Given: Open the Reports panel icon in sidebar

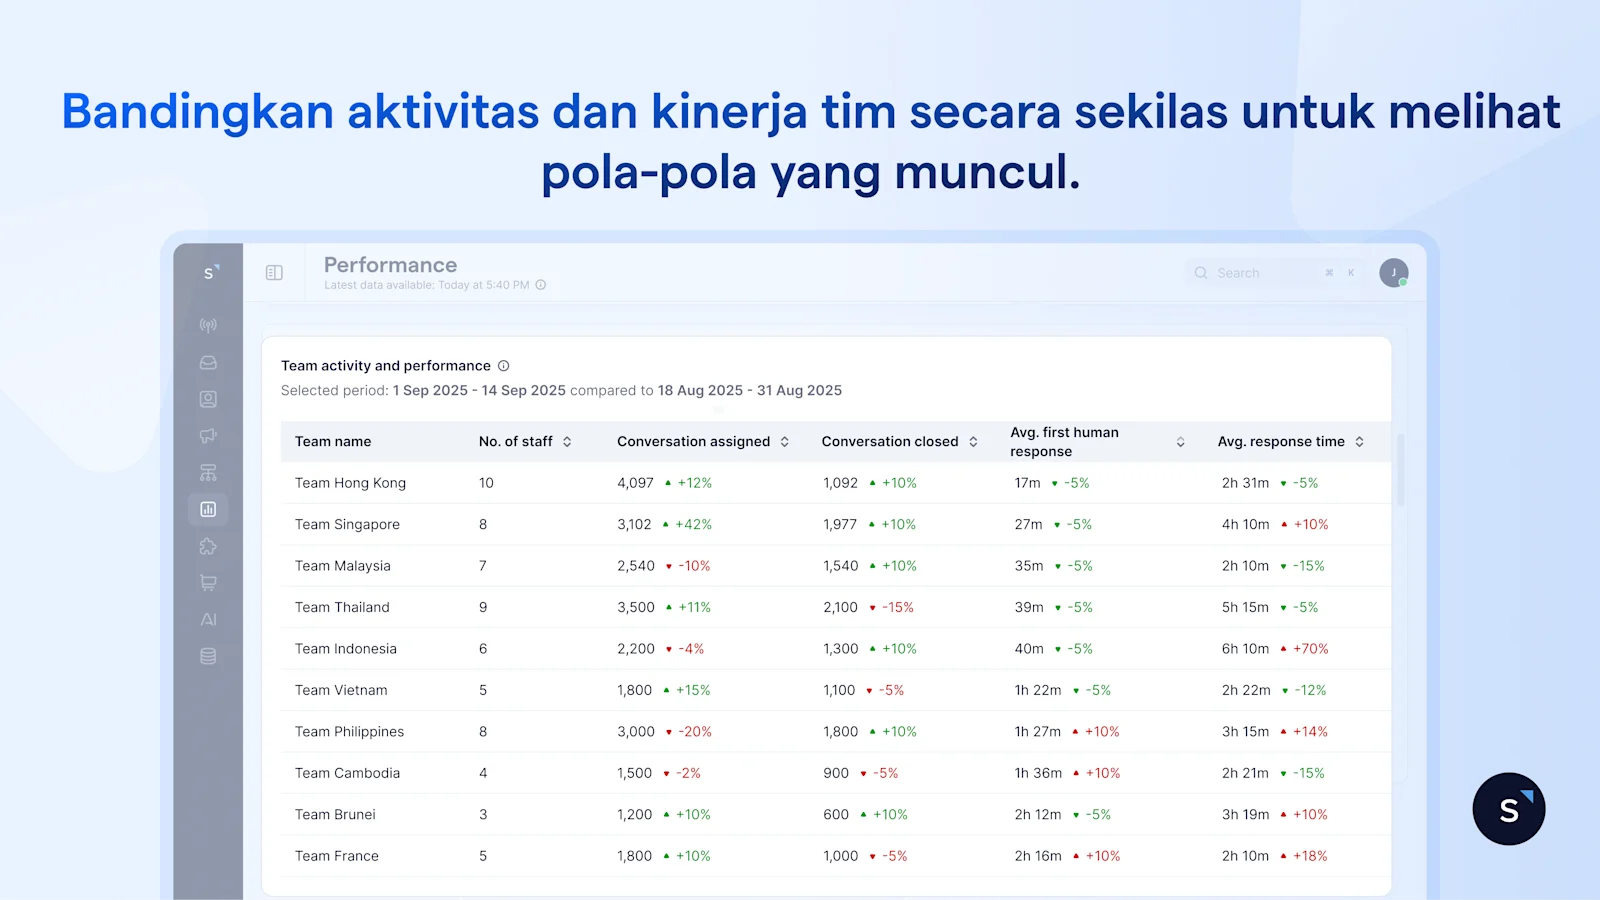Looking at the screenshot, I should pos(208,509).
